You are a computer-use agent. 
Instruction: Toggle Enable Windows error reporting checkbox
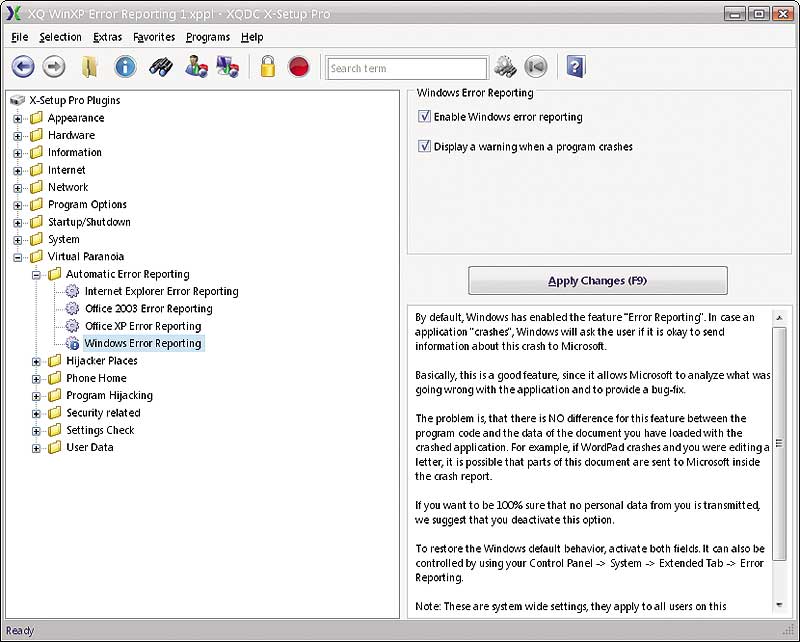click(x=424, y=116)
